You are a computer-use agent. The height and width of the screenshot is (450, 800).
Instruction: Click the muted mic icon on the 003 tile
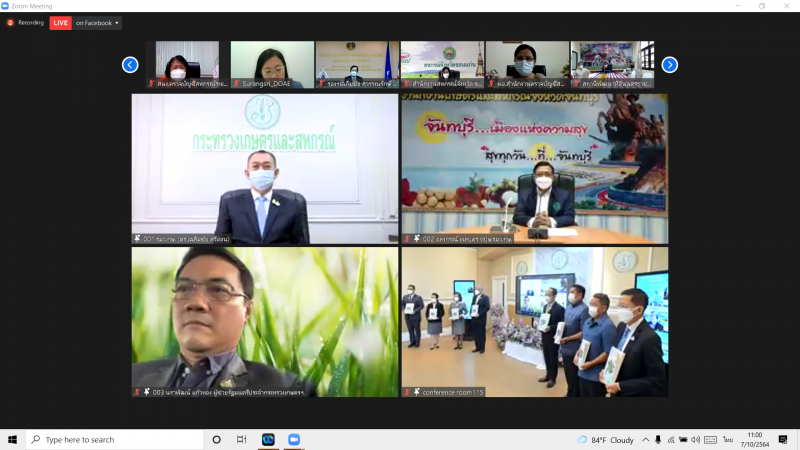pyautogui.click(x=137, y=392)
